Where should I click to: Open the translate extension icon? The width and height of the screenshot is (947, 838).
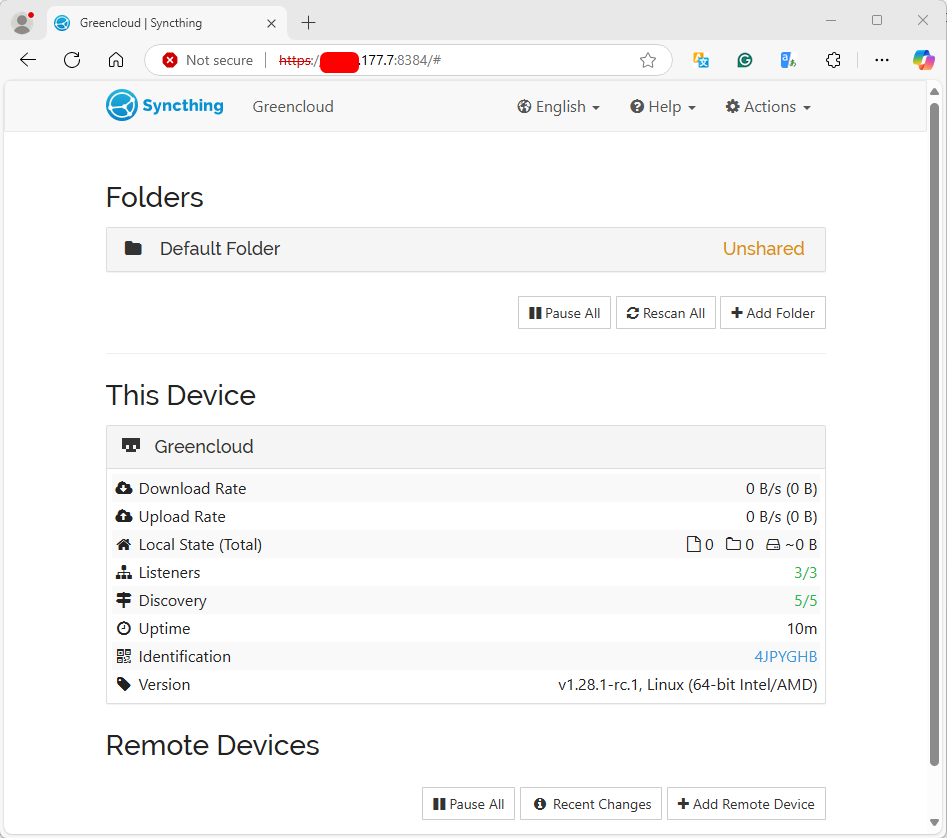(701, 60)
